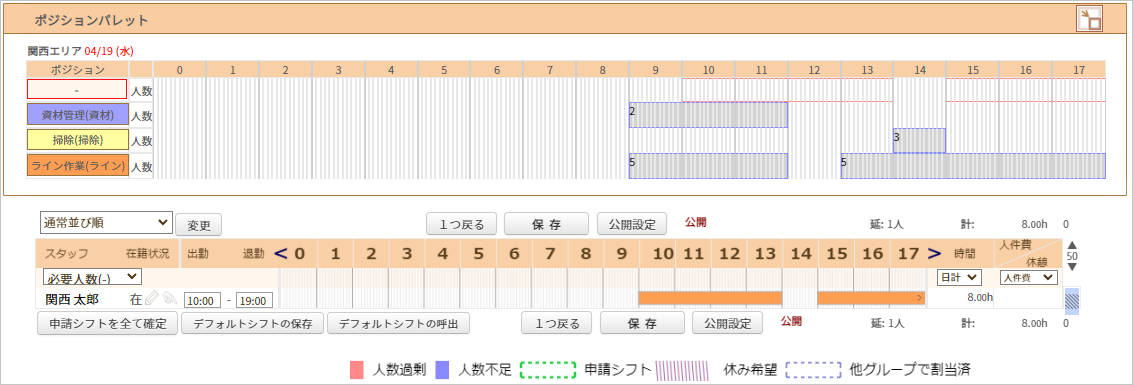Select 掃除(掃除) yellow position
The height and width of the screenshot is (385, 1133).
77,139
